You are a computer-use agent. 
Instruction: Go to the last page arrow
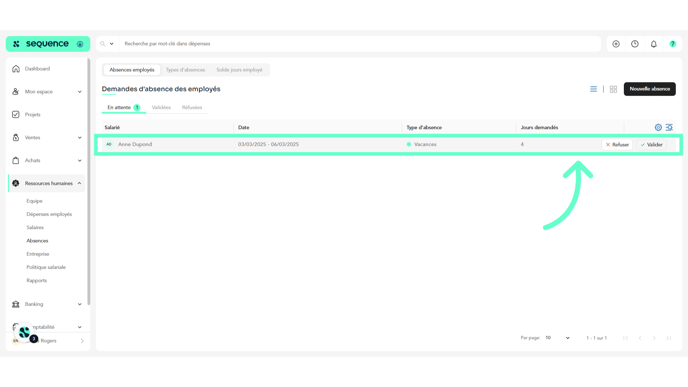click(x=669, y=338)
